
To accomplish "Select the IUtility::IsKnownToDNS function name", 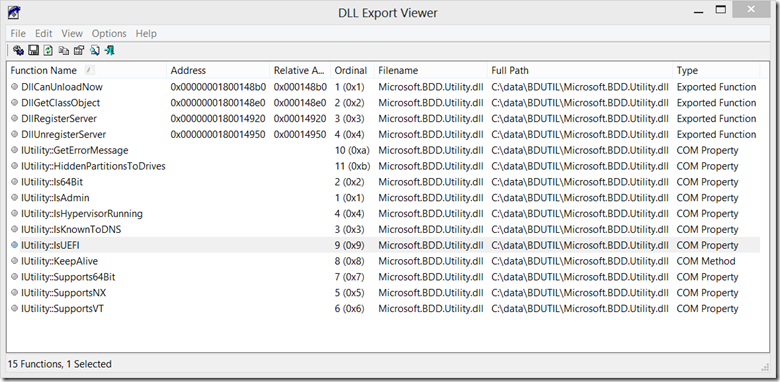I will point(71,229).
